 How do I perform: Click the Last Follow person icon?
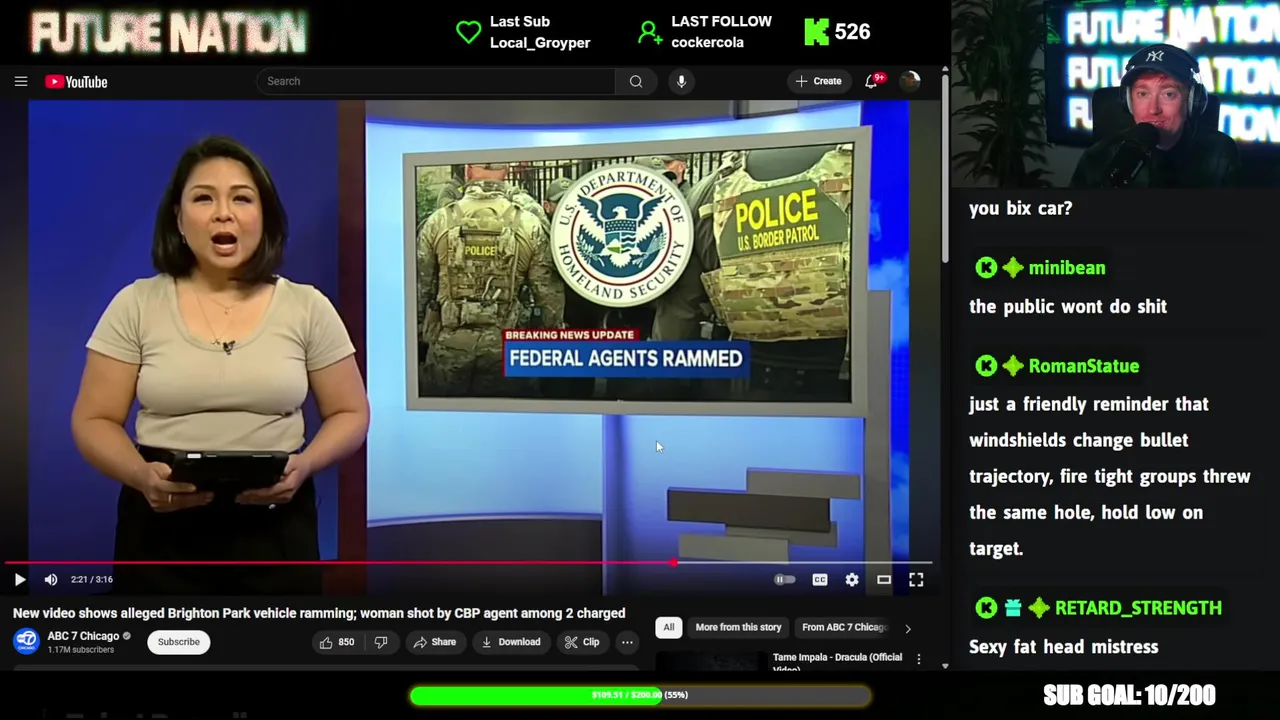point(650,32)
